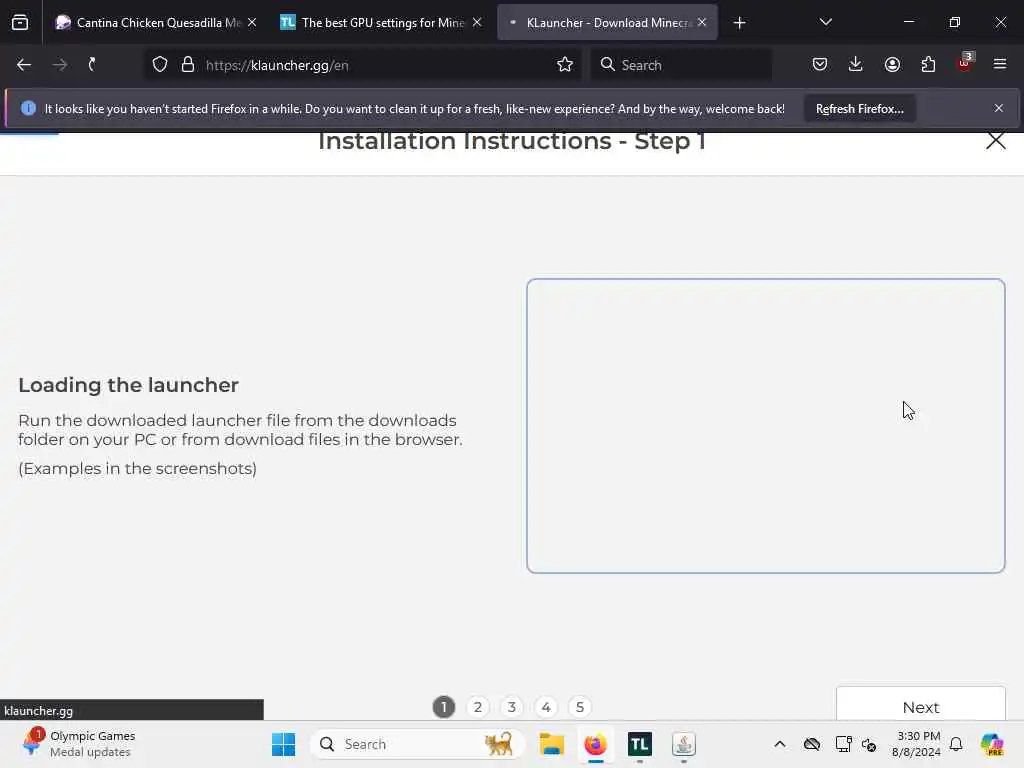Open TLauncher app in taskbar
This screenshot has height=768, width=1024.
point(639,744)
